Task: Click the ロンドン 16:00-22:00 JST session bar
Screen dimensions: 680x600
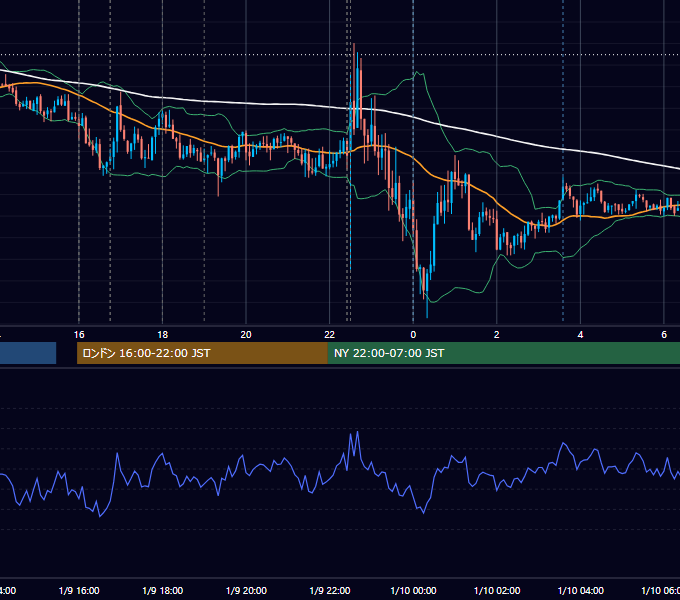Action: [202, 353]
